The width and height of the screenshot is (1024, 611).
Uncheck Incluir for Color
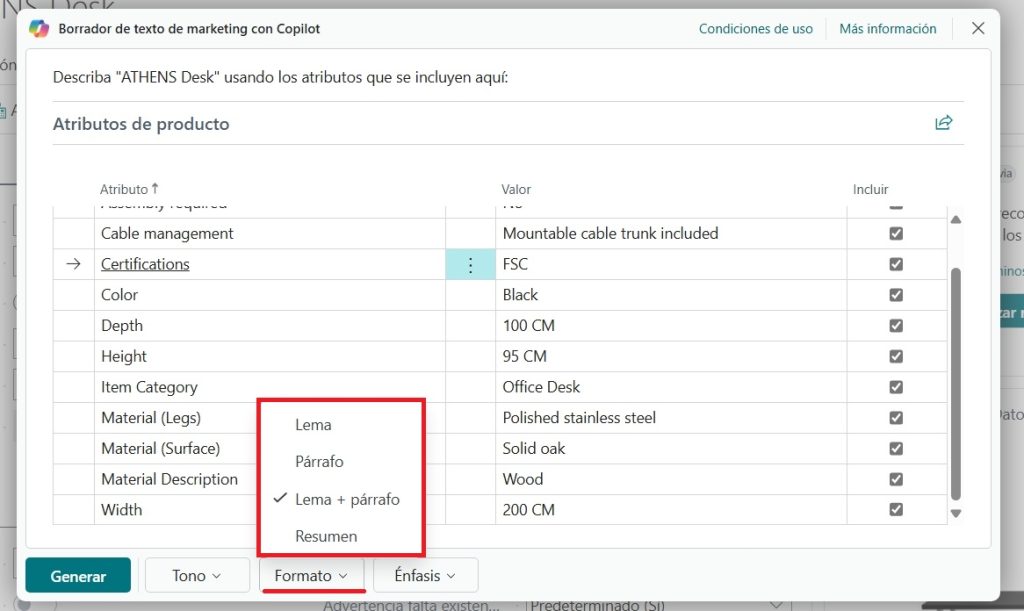[896, 294]
